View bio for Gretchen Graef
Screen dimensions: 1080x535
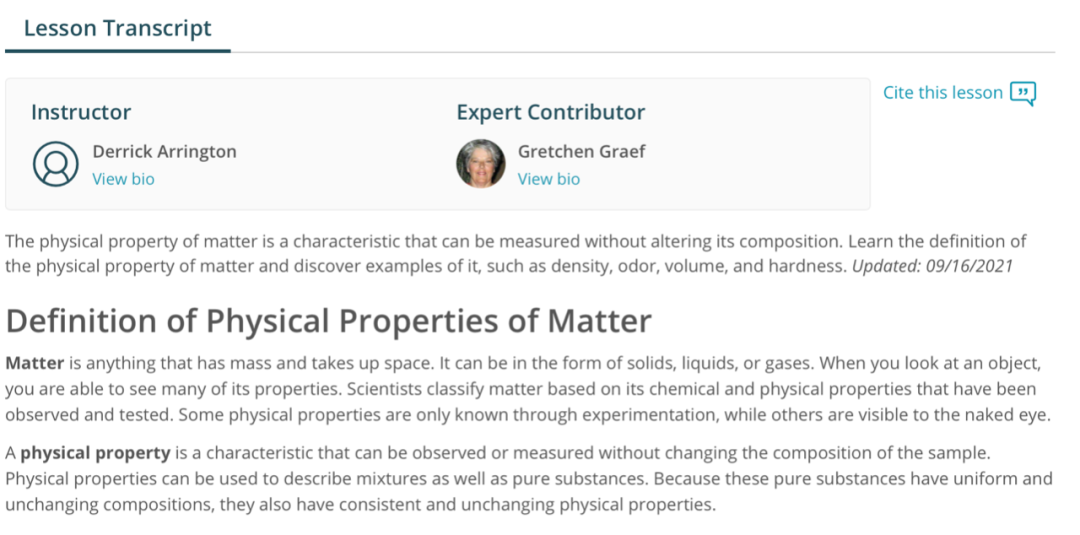pos(549,179)
